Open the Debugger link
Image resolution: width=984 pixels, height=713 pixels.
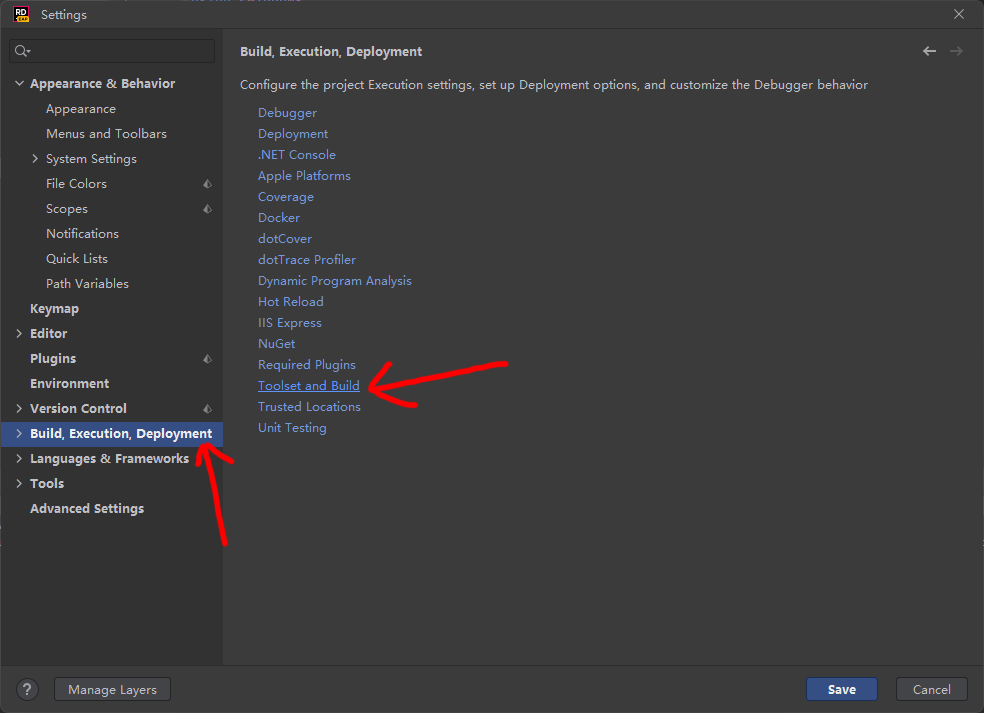[287, 113]
